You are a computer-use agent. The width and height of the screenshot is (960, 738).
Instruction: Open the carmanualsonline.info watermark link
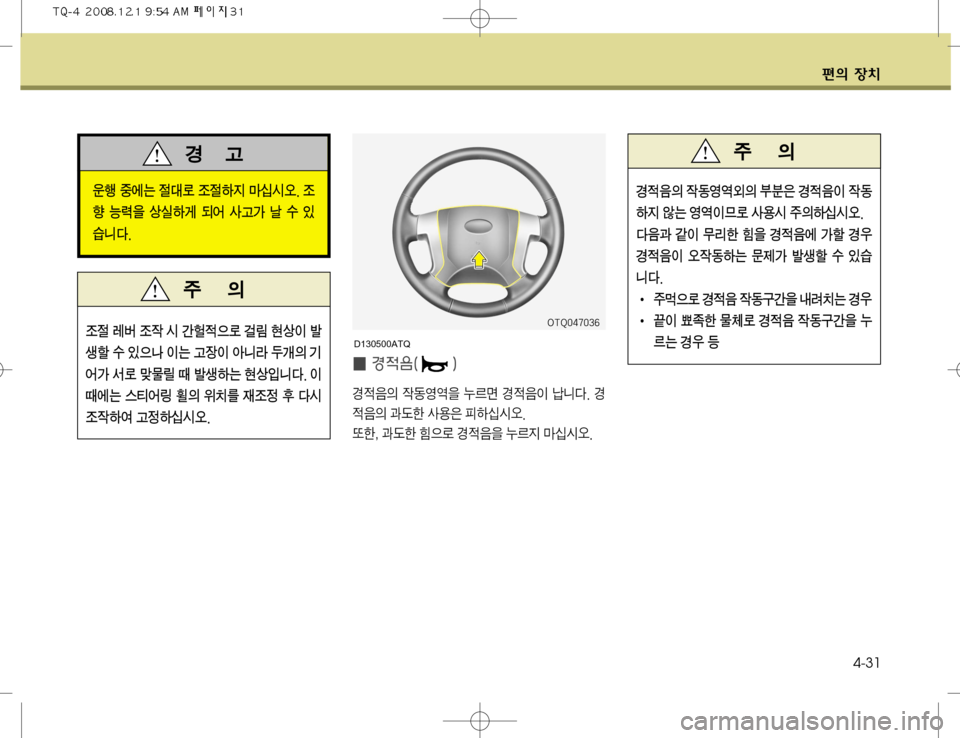812,721
